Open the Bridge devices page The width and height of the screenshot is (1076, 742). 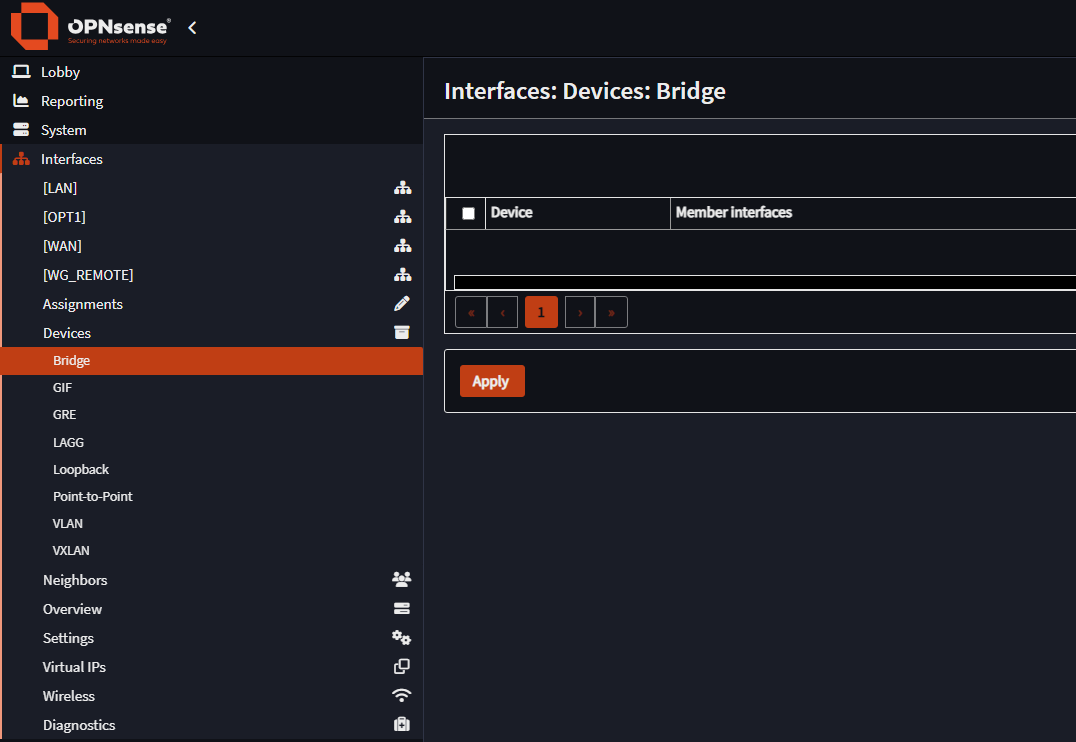[211, 360]
